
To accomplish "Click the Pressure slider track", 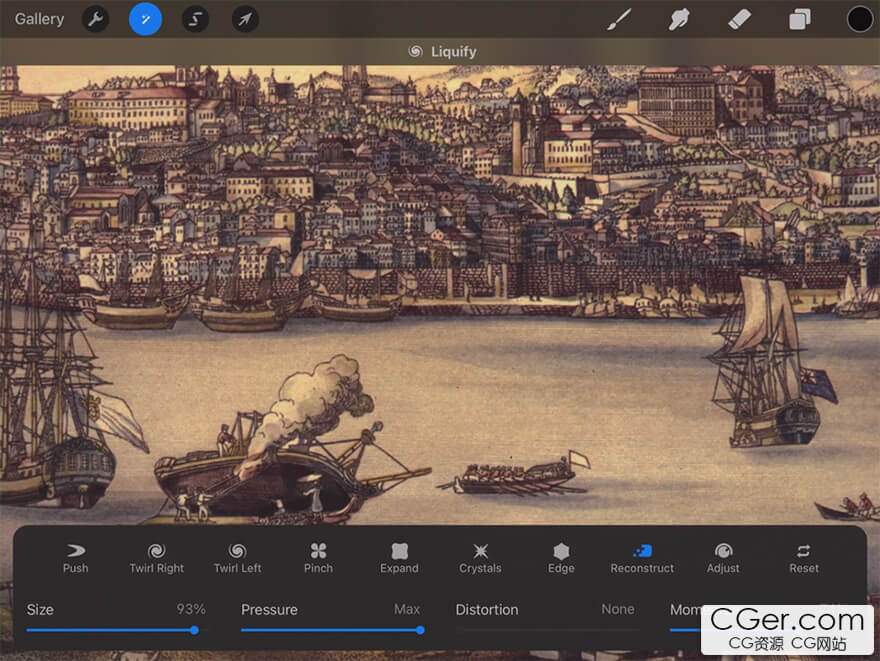I will tap(330, 630).
